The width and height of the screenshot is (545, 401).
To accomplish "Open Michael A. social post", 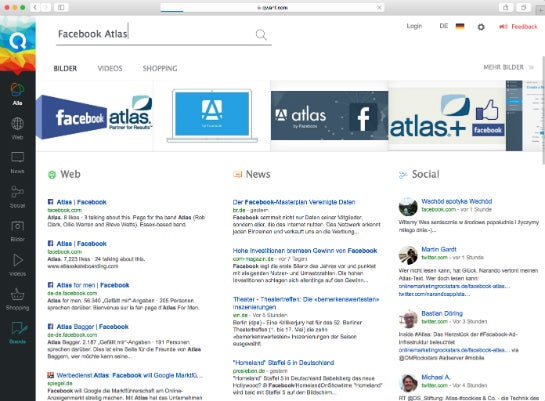I will point(436,377).
